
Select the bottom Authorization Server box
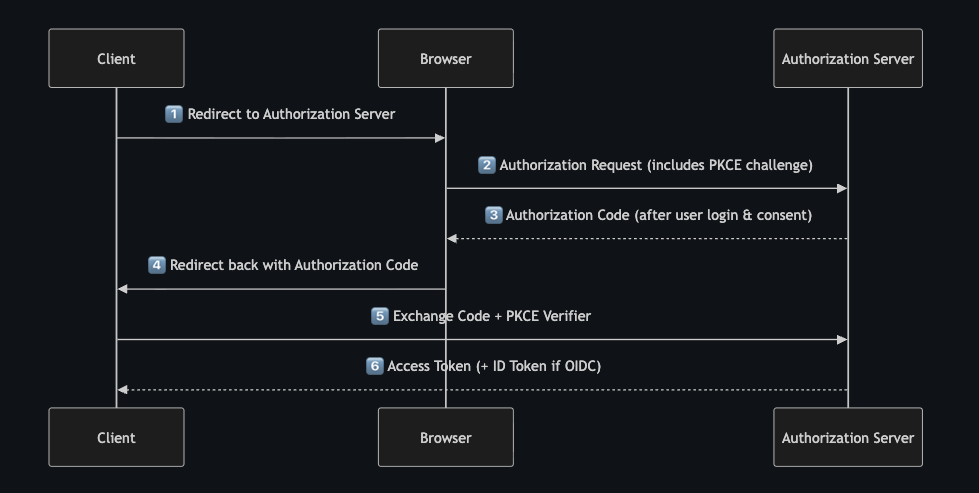pyautogui.click(x=848, y=437)
